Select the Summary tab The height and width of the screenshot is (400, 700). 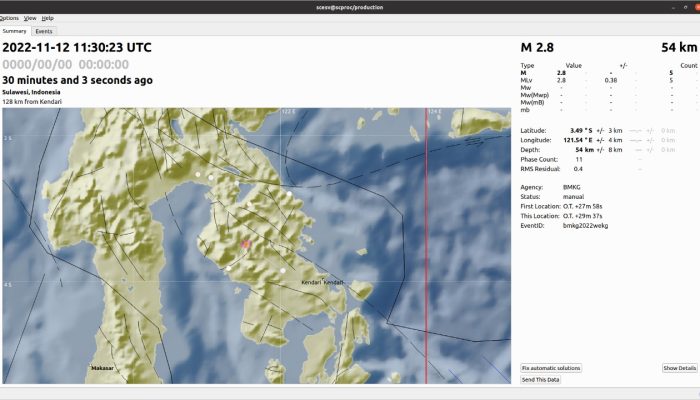[x=14, y=31]
